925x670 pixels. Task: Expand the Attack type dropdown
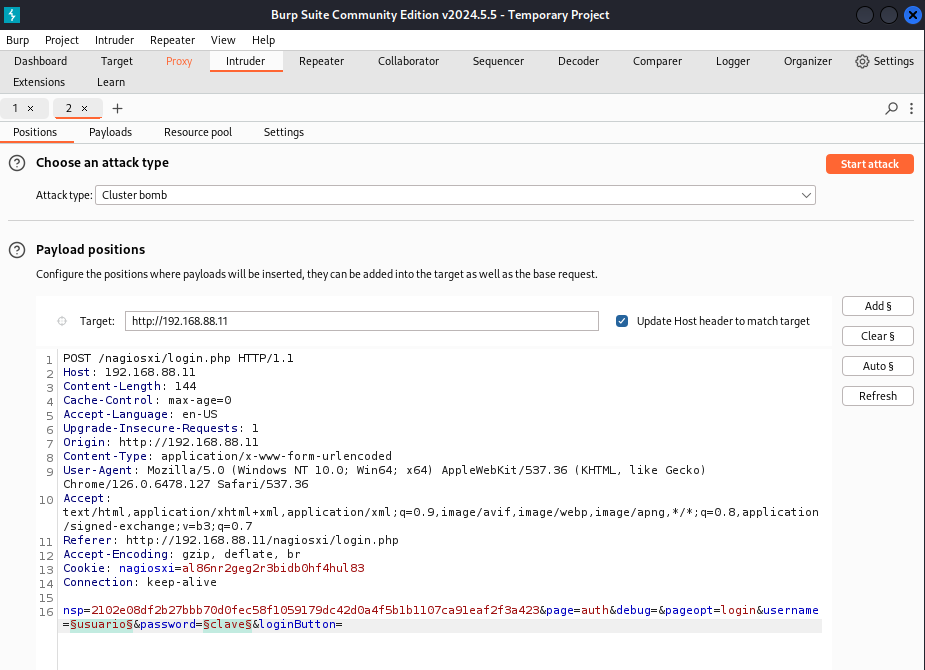pyautogui.click(x=806, y=196)
